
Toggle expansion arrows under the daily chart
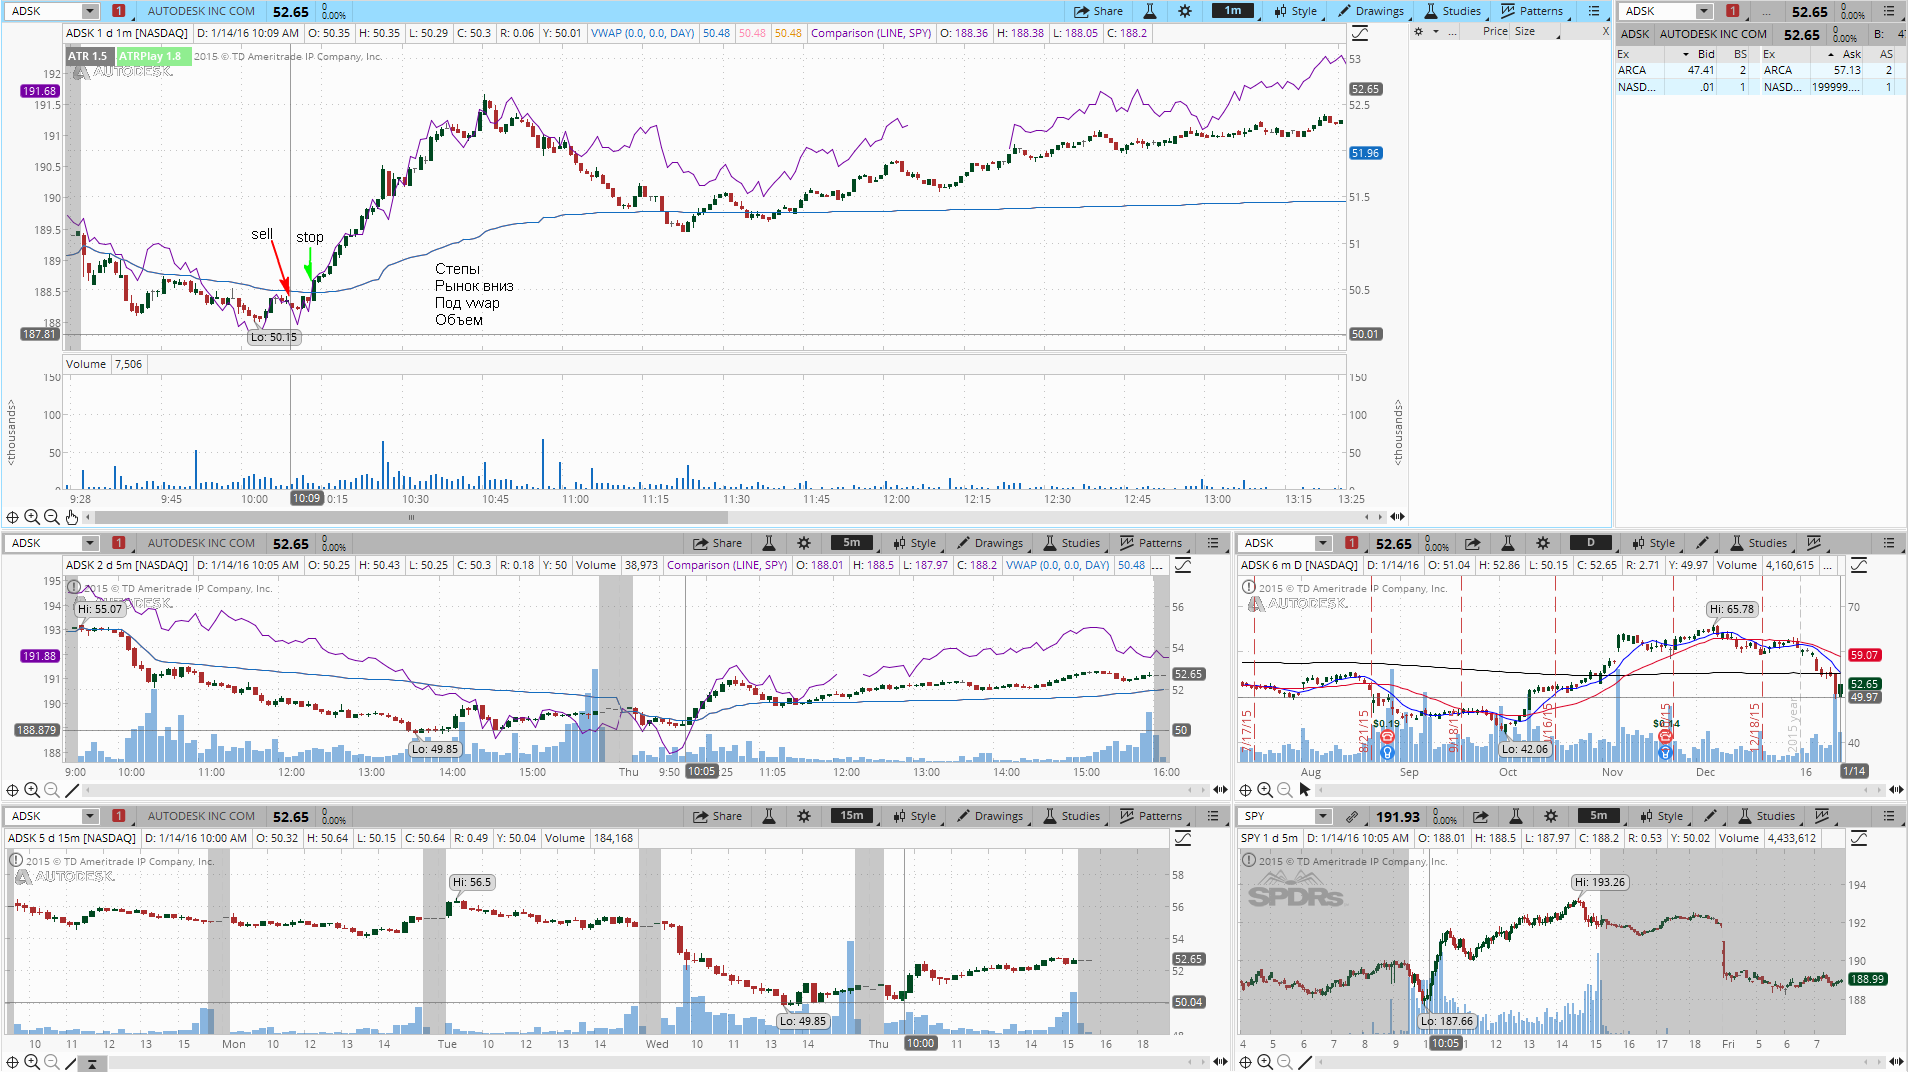1896,790
